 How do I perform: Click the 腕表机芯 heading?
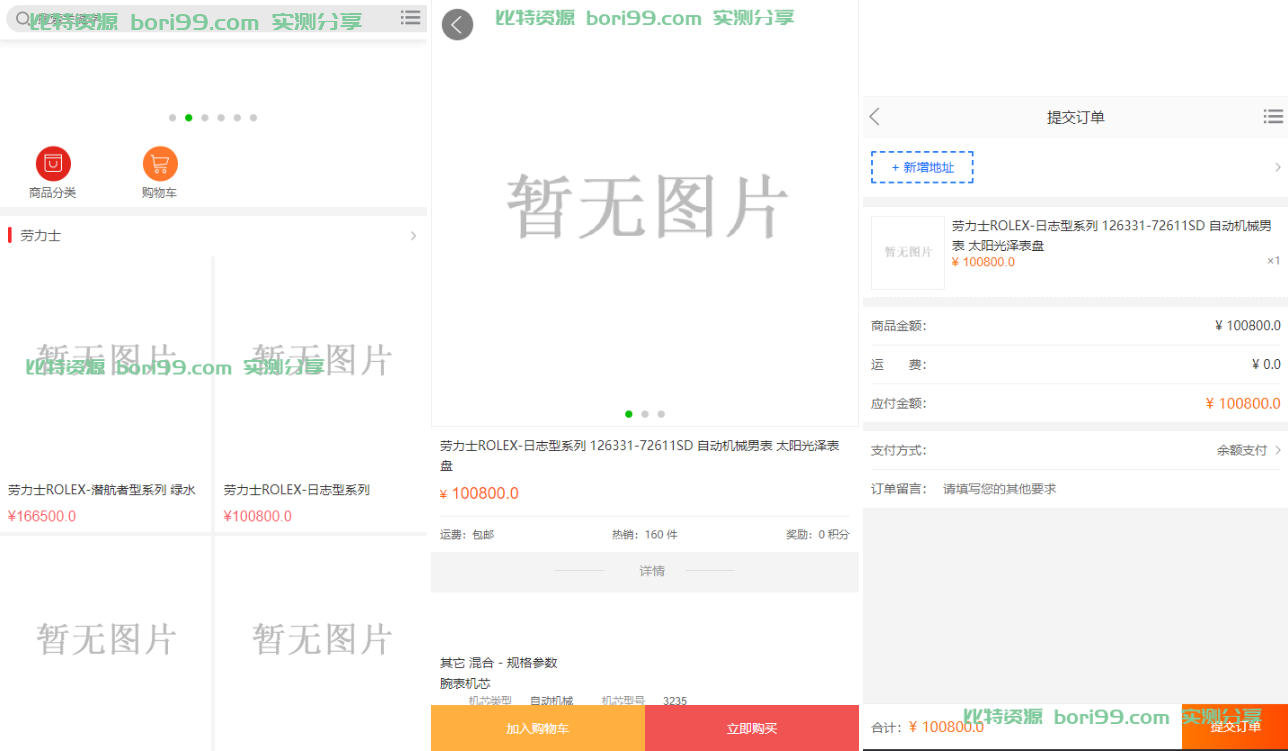tap(465, 683)
